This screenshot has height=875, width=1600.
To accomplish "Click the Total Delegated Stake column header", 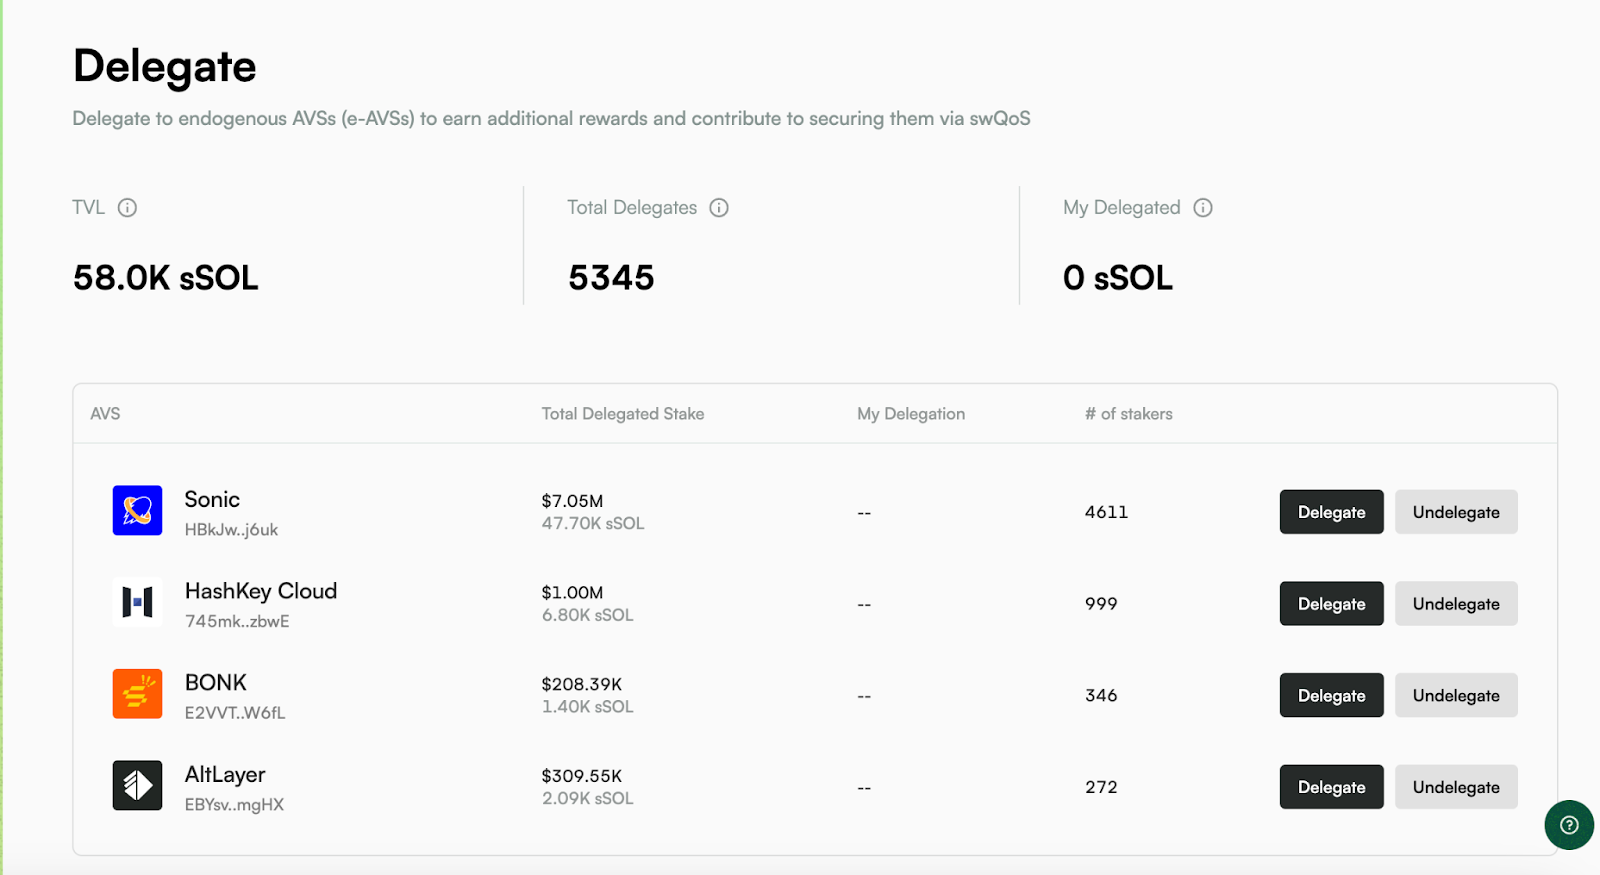I will [623, 414].
